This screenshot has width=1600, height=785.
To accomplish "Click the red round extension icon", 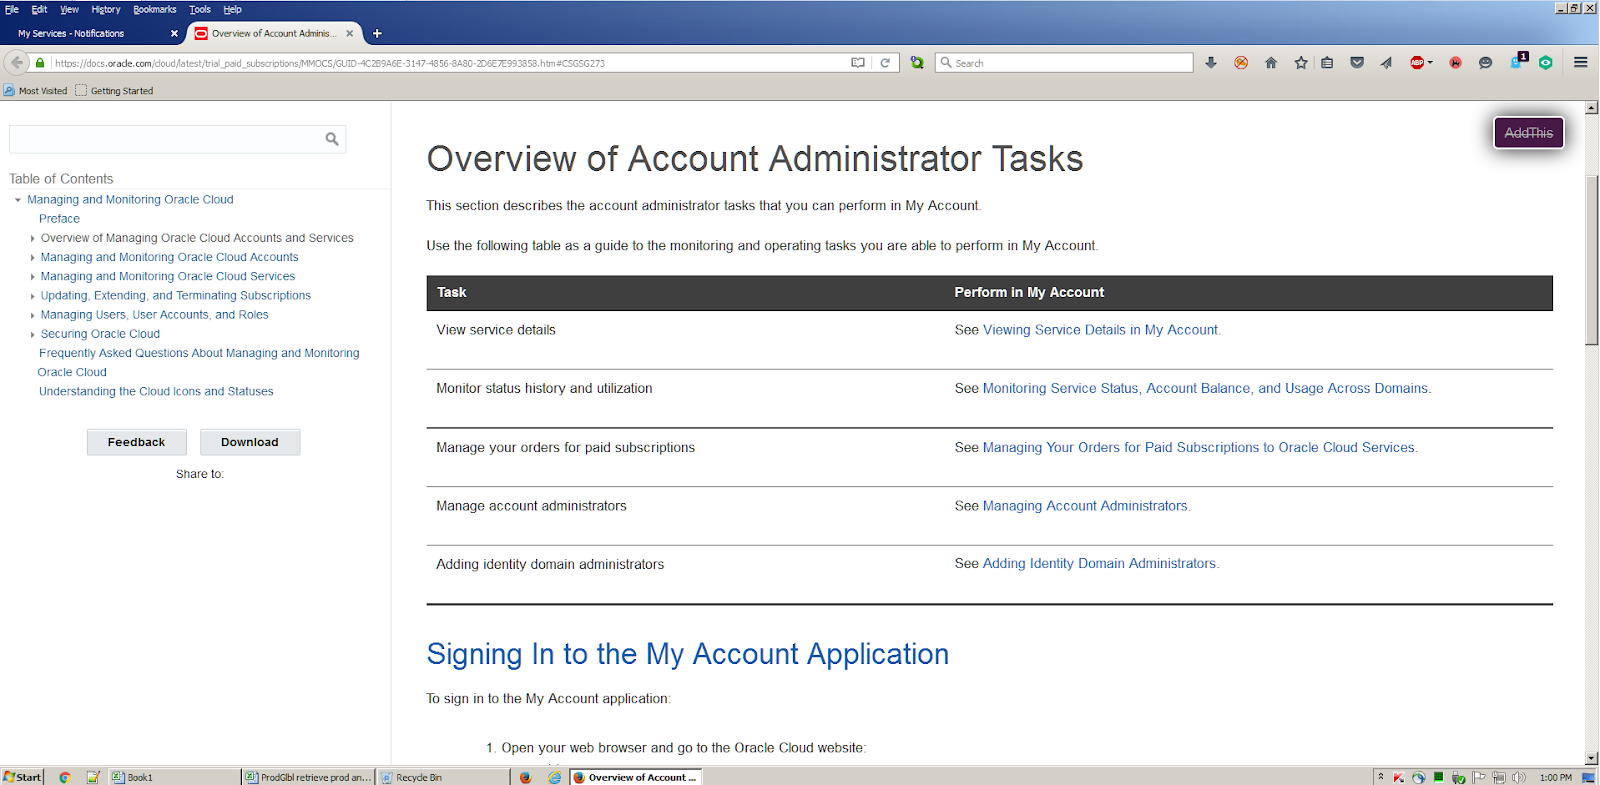I will (1456, 62).
